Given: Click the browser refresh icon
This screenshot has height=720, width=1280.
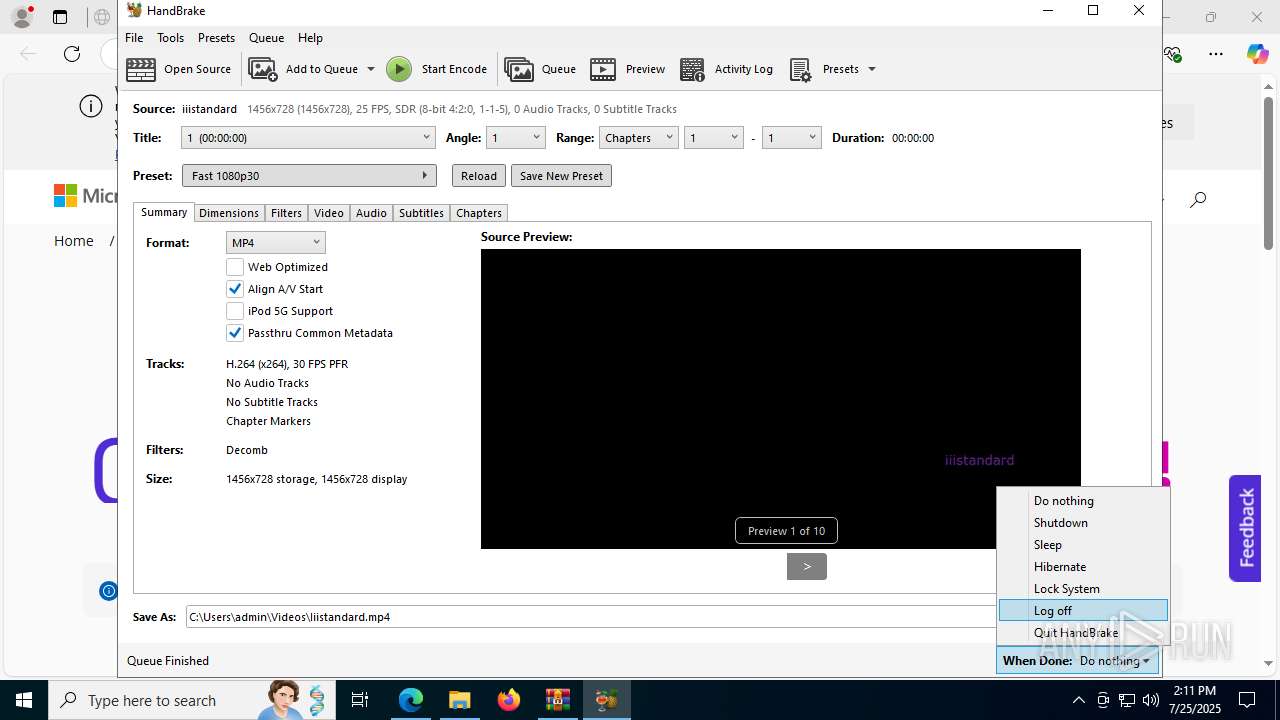Looking at the screenshot, I should coord(72,54).
